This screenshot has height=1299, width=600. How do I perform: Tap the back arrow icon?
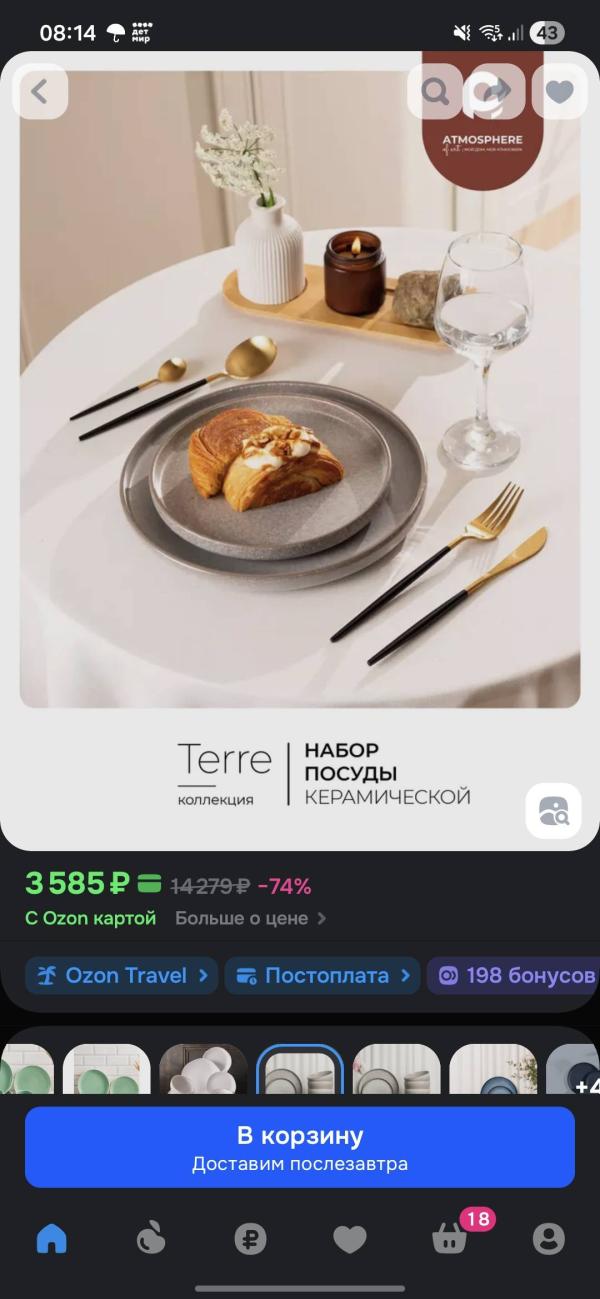(40, 92)
